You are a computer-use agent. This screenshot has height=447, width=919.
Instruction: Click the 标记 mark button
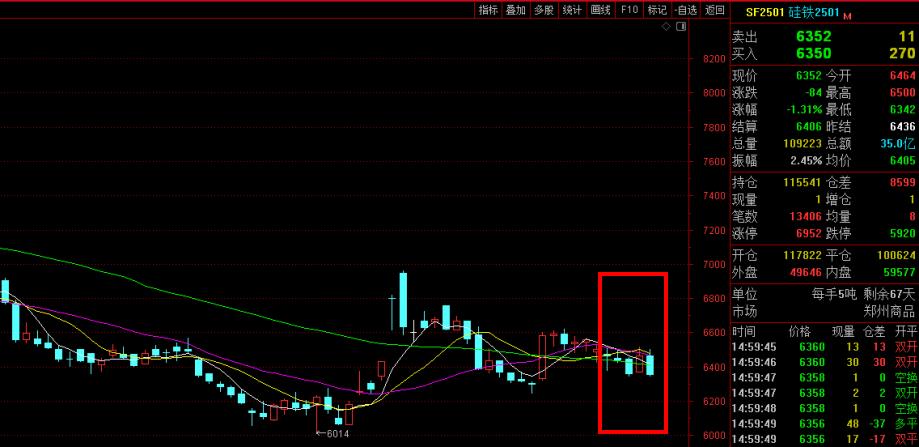tap(657, 10)
